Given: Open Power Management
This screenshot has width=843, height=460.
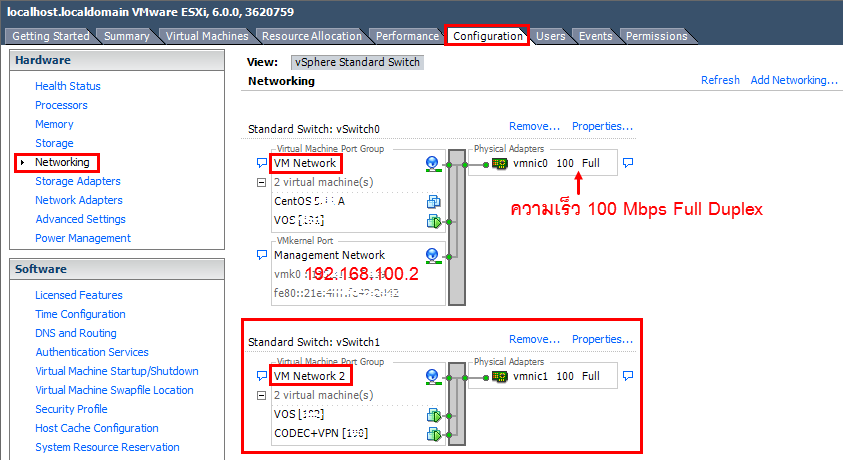Looking at the screenshot, I should coord(83,238).
